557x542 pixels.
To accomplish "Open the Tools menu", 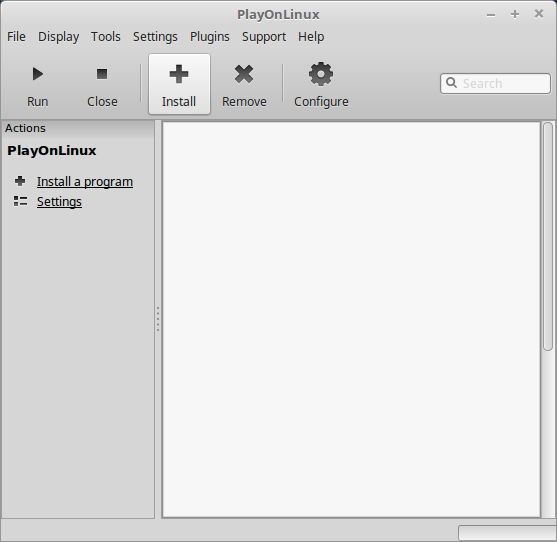I will (x=106, y=37).
